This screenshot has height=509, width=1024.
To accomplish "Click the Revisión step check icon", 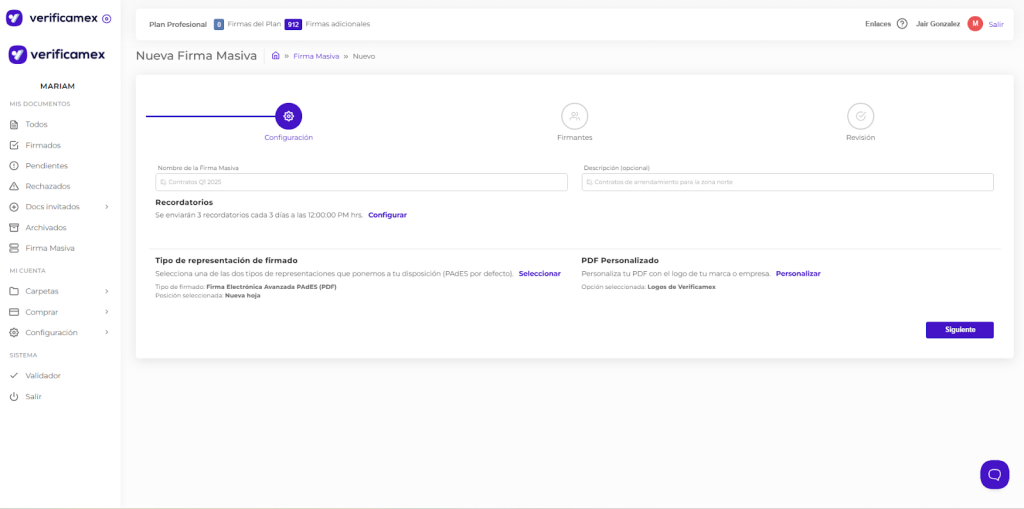I will click(x=860, y=116).
